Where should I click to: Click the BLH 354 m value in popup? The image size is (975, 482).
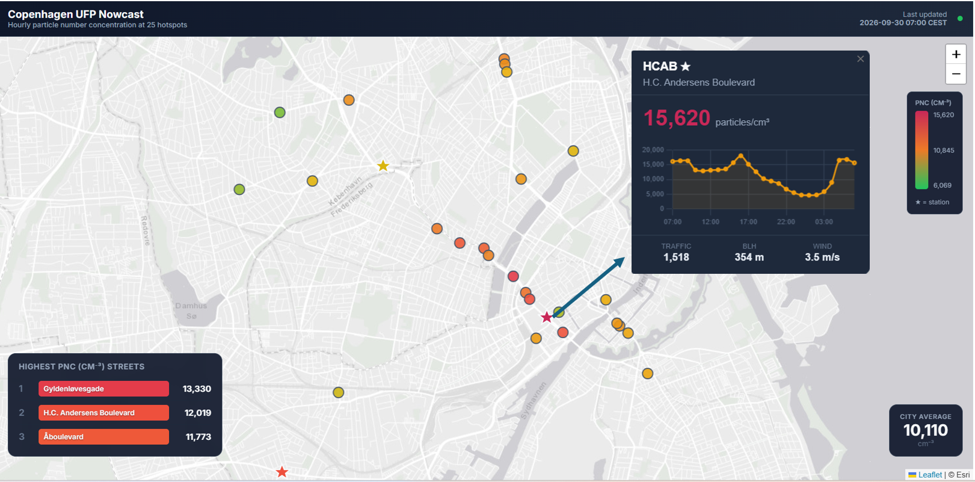[749, 257]
